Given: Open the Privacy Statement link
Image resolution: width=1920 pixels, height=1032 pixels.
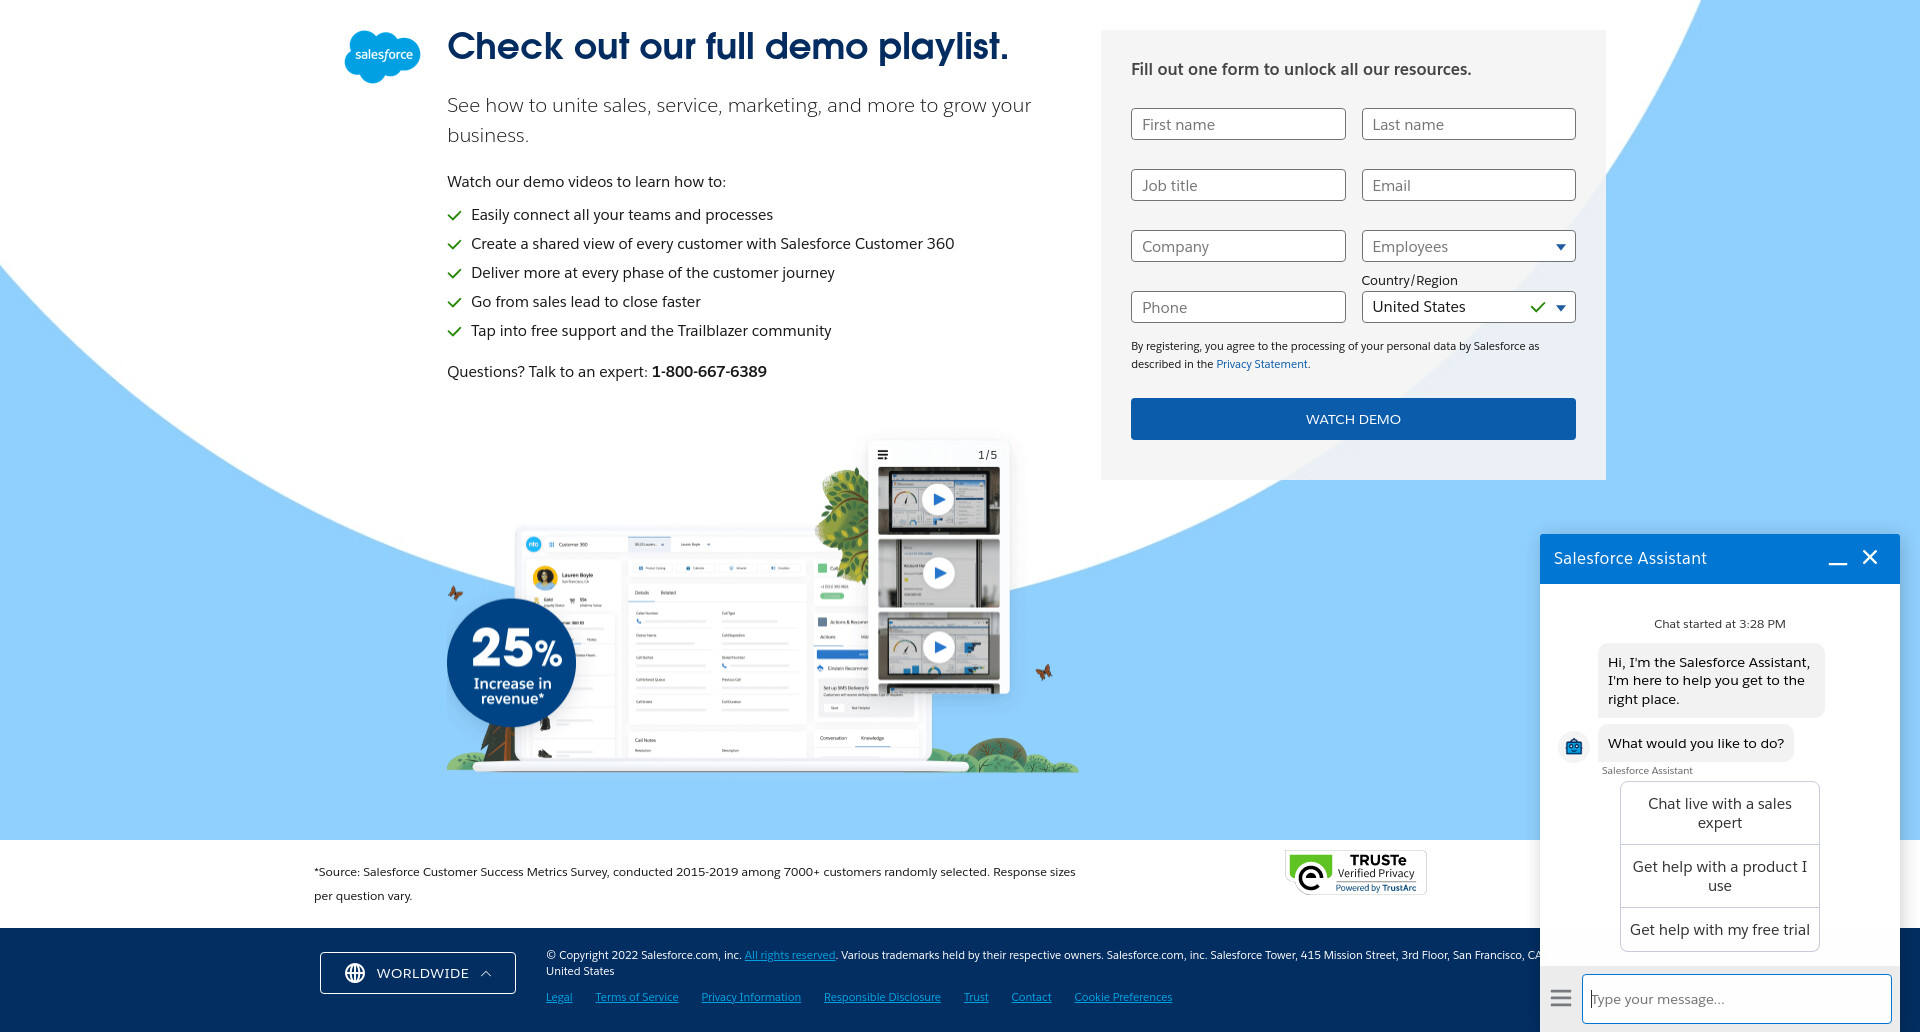Looking at the screenshot, I should coord(1261,364).
